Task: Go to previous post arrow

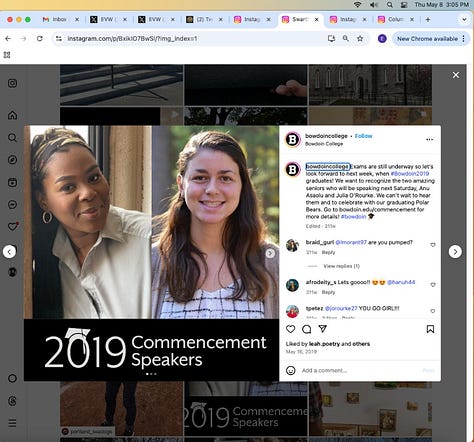Action: tap(9, 252)
